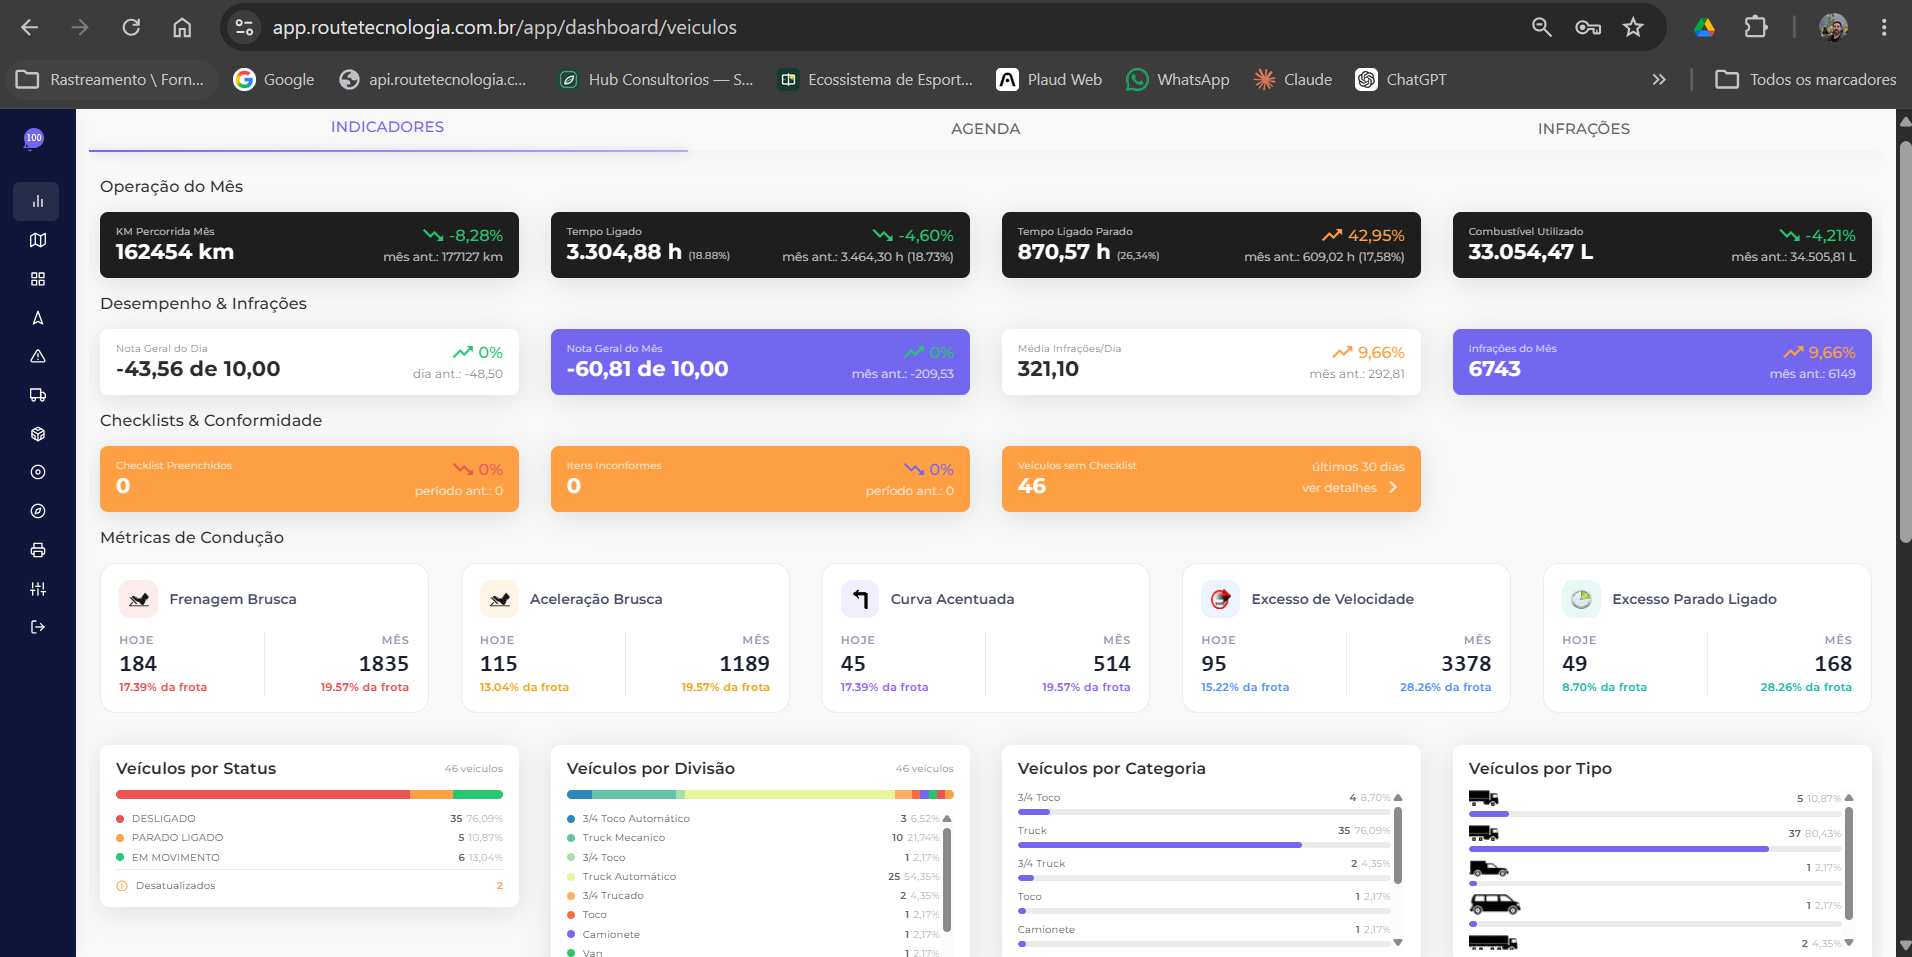
Task: Select the Camionete row in Veículos por Categoria
Action: (x=1204, y=934)
